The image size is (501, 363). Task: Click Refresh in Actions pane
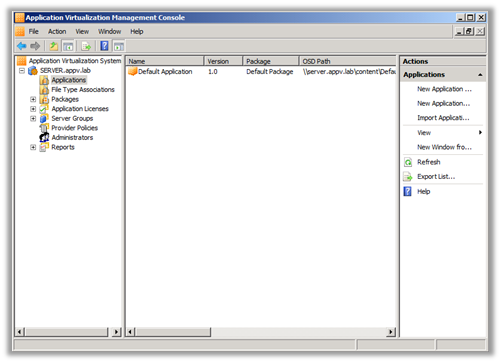pos(429,162)
